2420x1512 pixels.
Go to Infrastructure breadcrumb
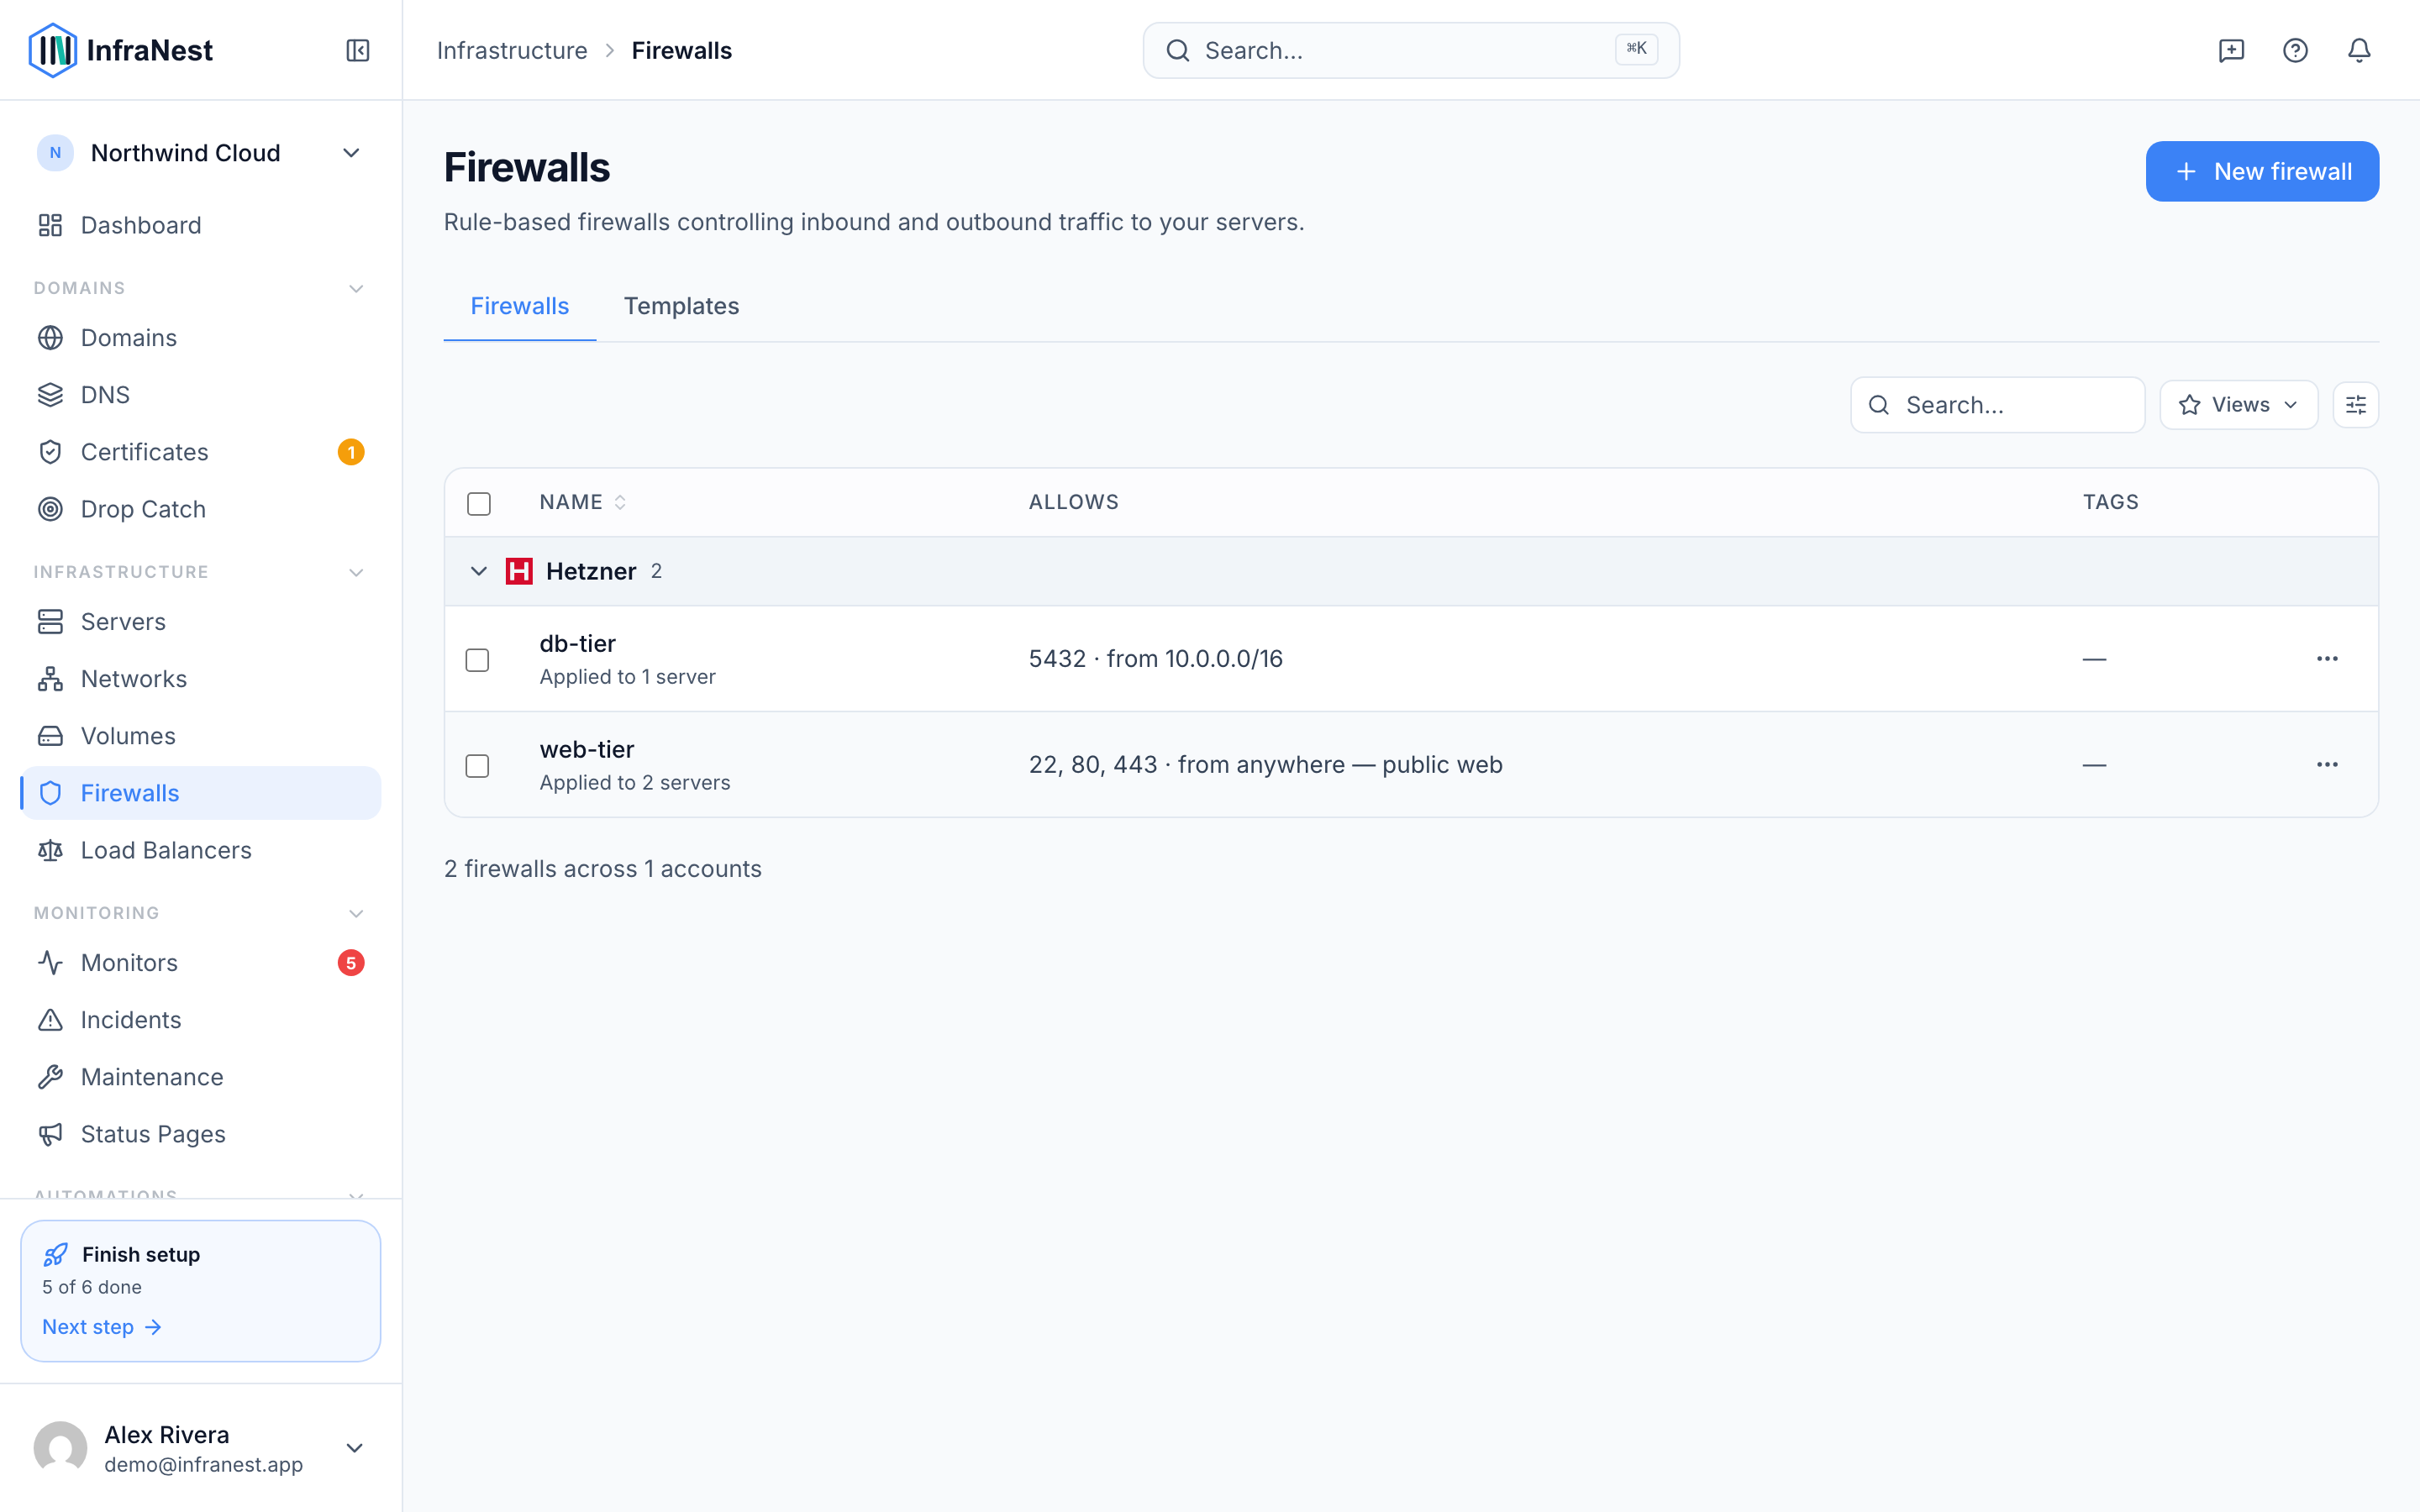coord(512,50)
